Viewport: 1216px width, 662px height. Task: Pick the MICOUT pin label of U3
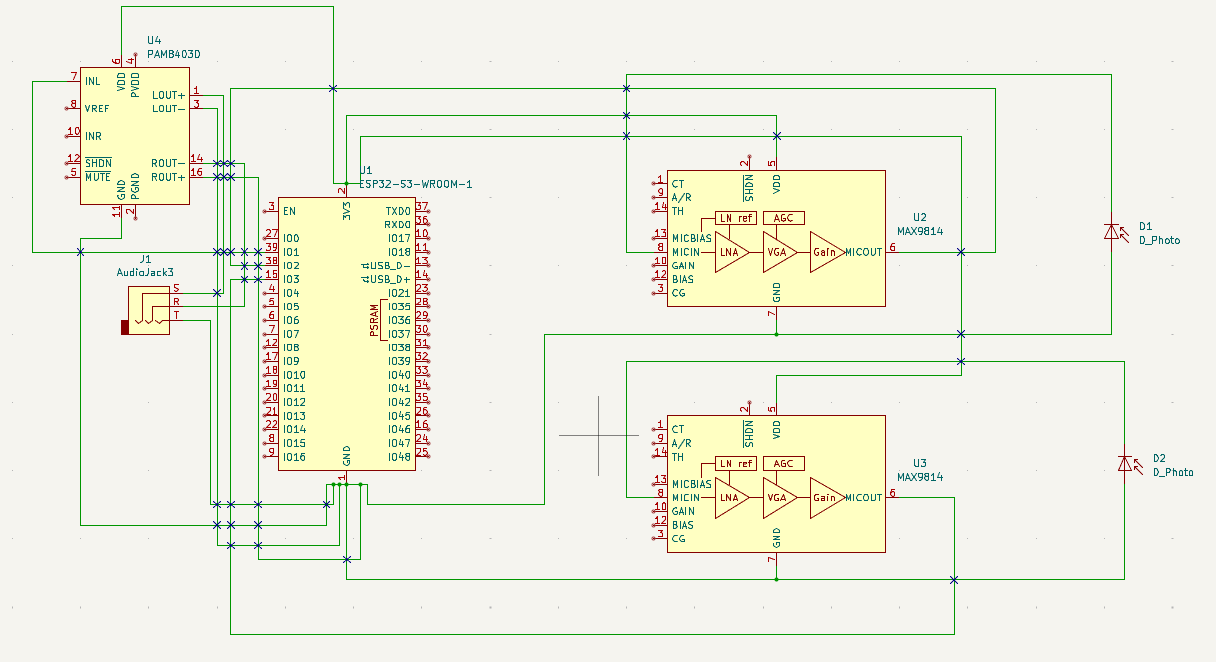click(863, 498)
